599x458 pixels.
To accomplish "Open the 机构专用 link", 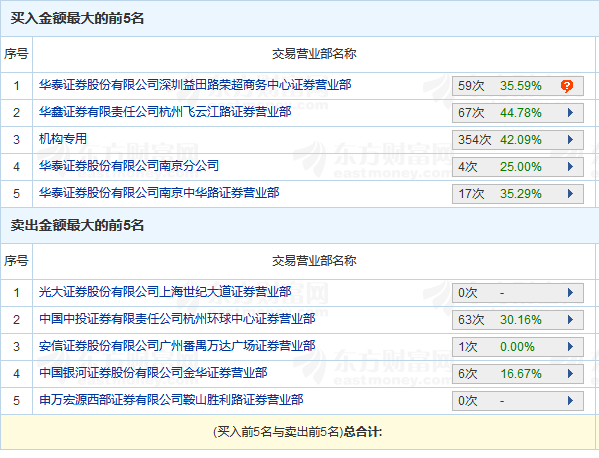I will coord(63,139).
